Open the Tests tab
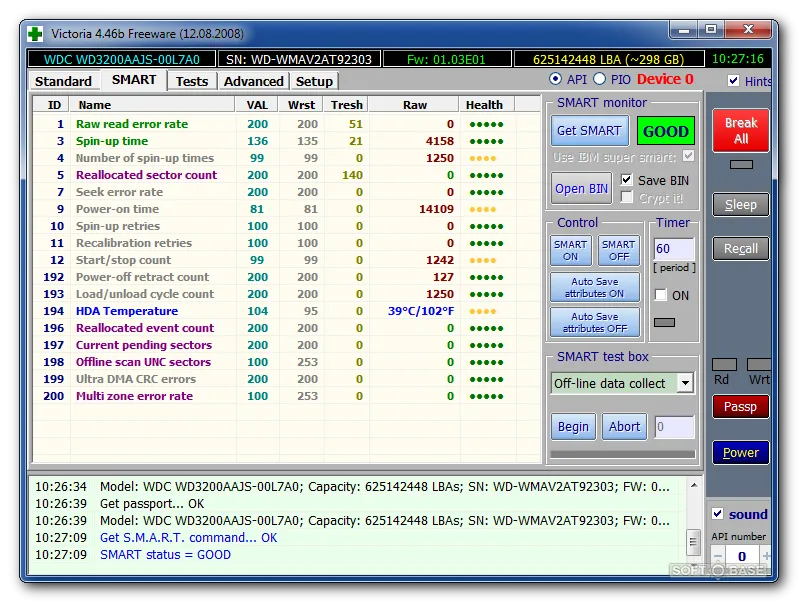 point(192,81)
